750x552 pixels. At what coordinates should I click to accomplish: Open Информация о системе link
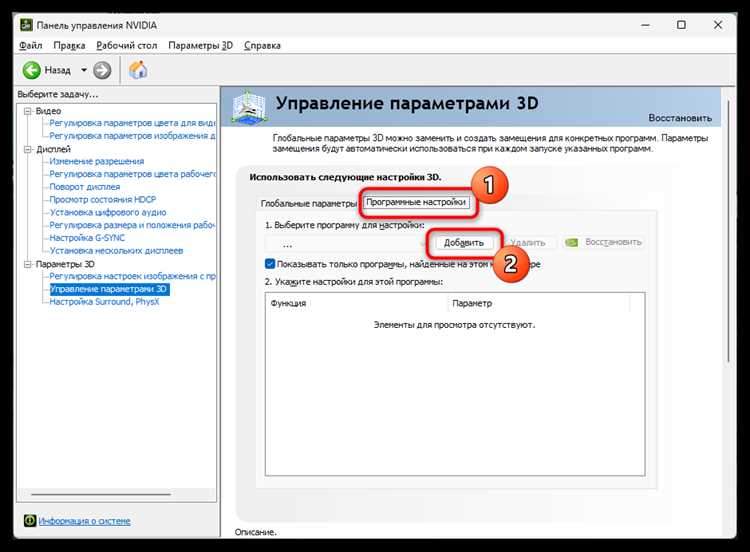click(85, 521)
